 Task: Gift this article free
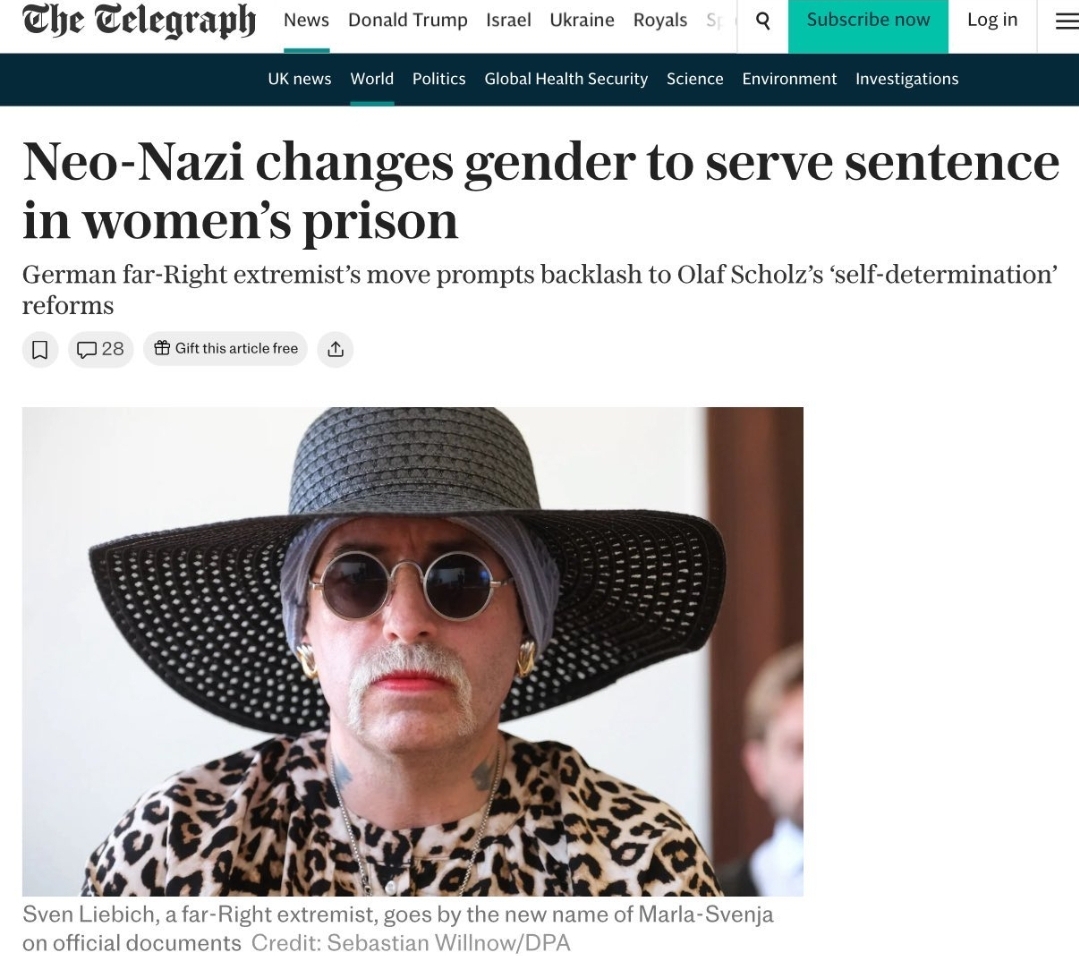click(x=225, y=348)
